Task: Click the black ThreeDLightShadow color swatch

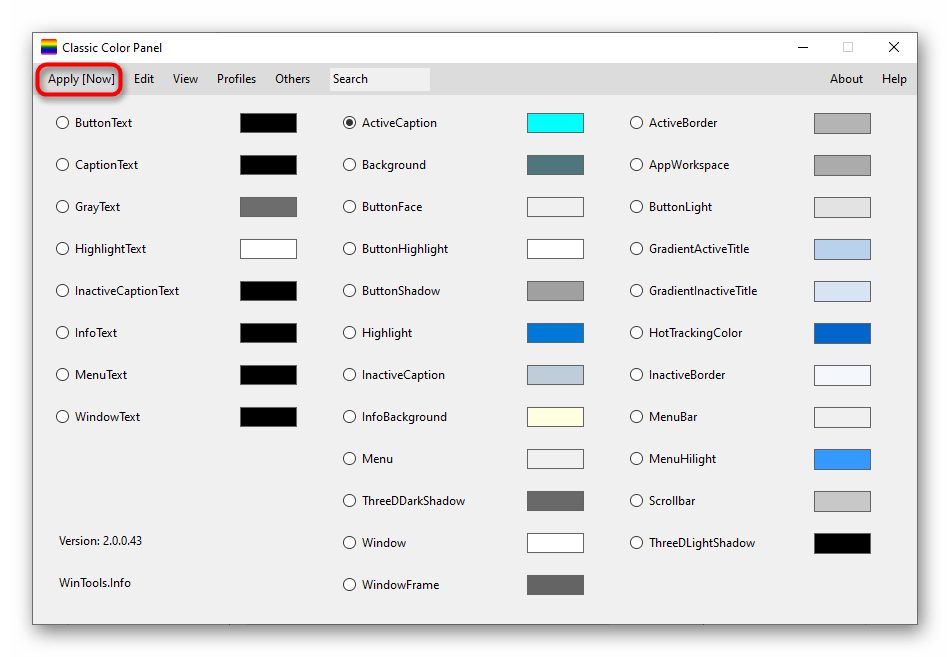Action: coord(842,543)
